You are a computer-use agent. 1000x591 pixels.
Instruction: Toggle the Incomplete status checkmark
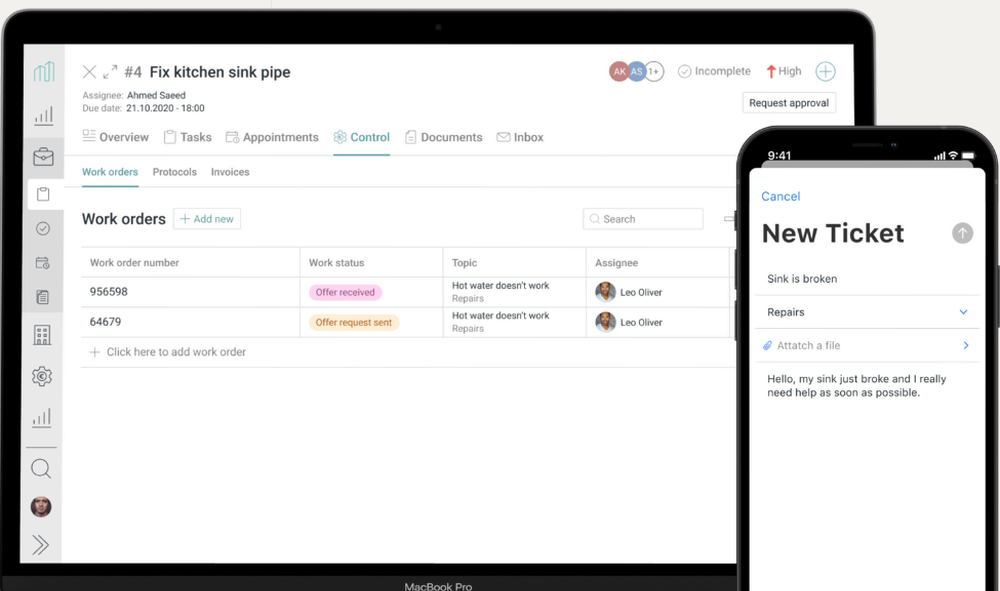(x=684, y=71)
